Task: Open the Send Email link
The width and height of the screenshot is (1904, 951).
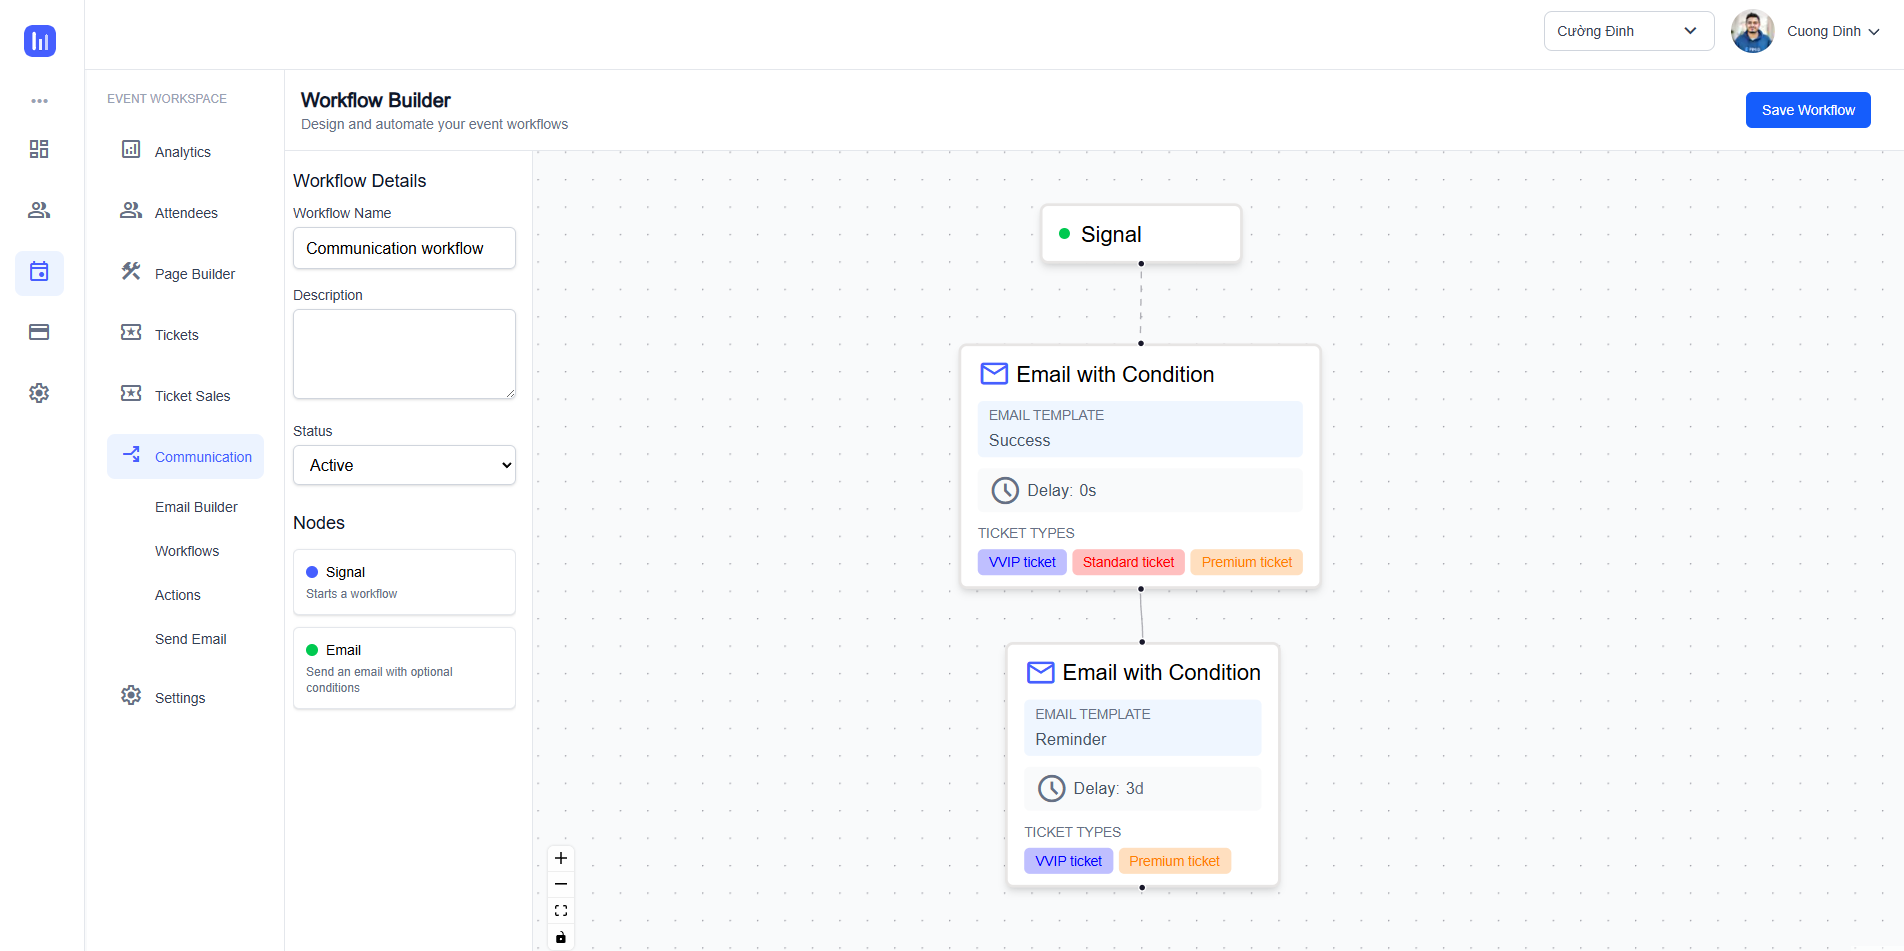Action: pyautogui.click(x=190, y=639)
